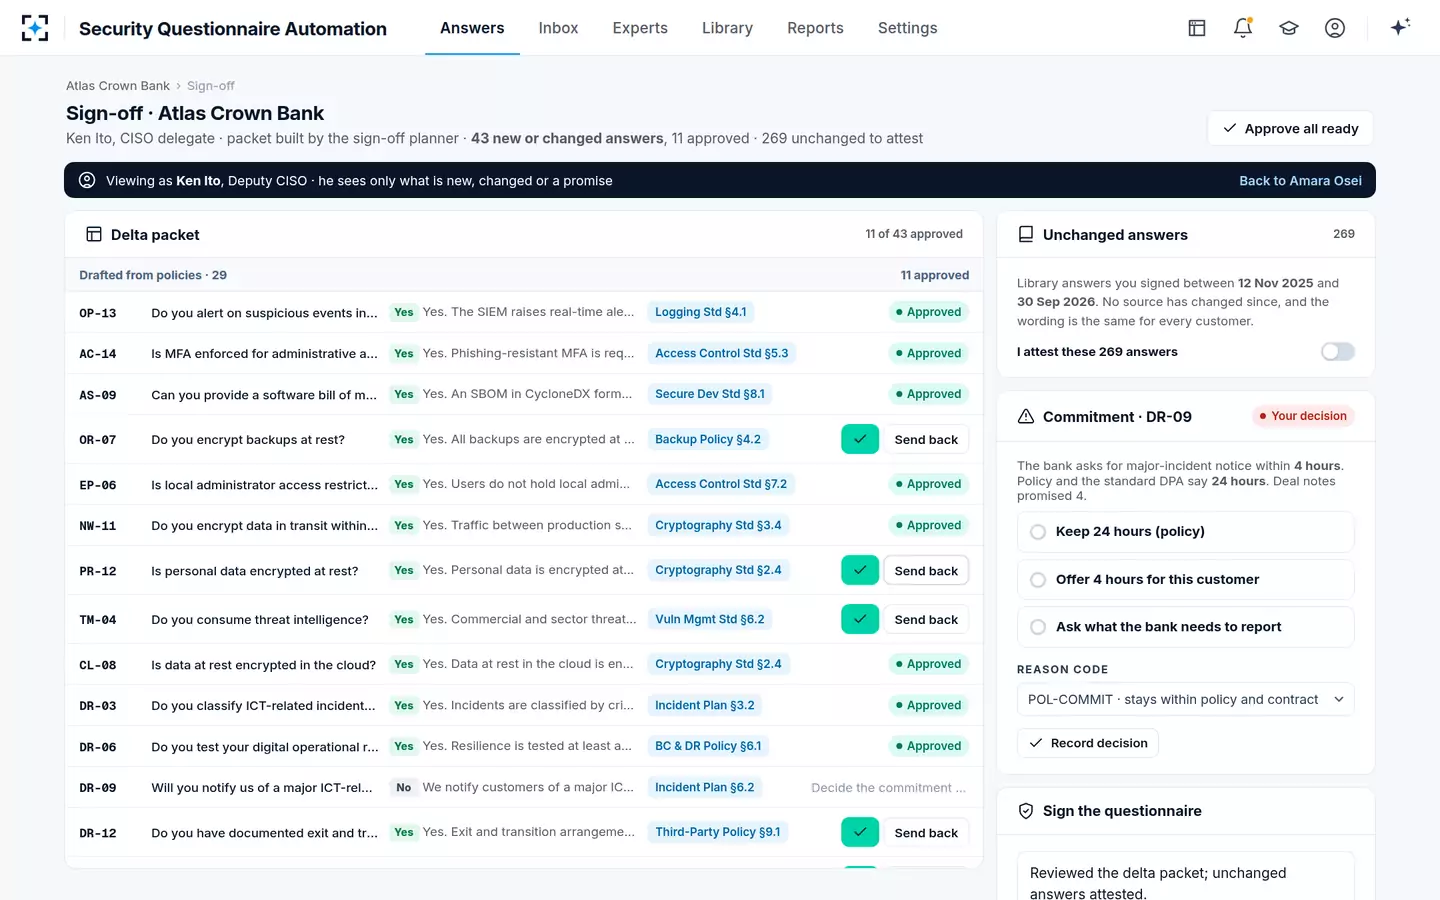Open the Experts tab
Screen dimensions: 1440x900
640,28
